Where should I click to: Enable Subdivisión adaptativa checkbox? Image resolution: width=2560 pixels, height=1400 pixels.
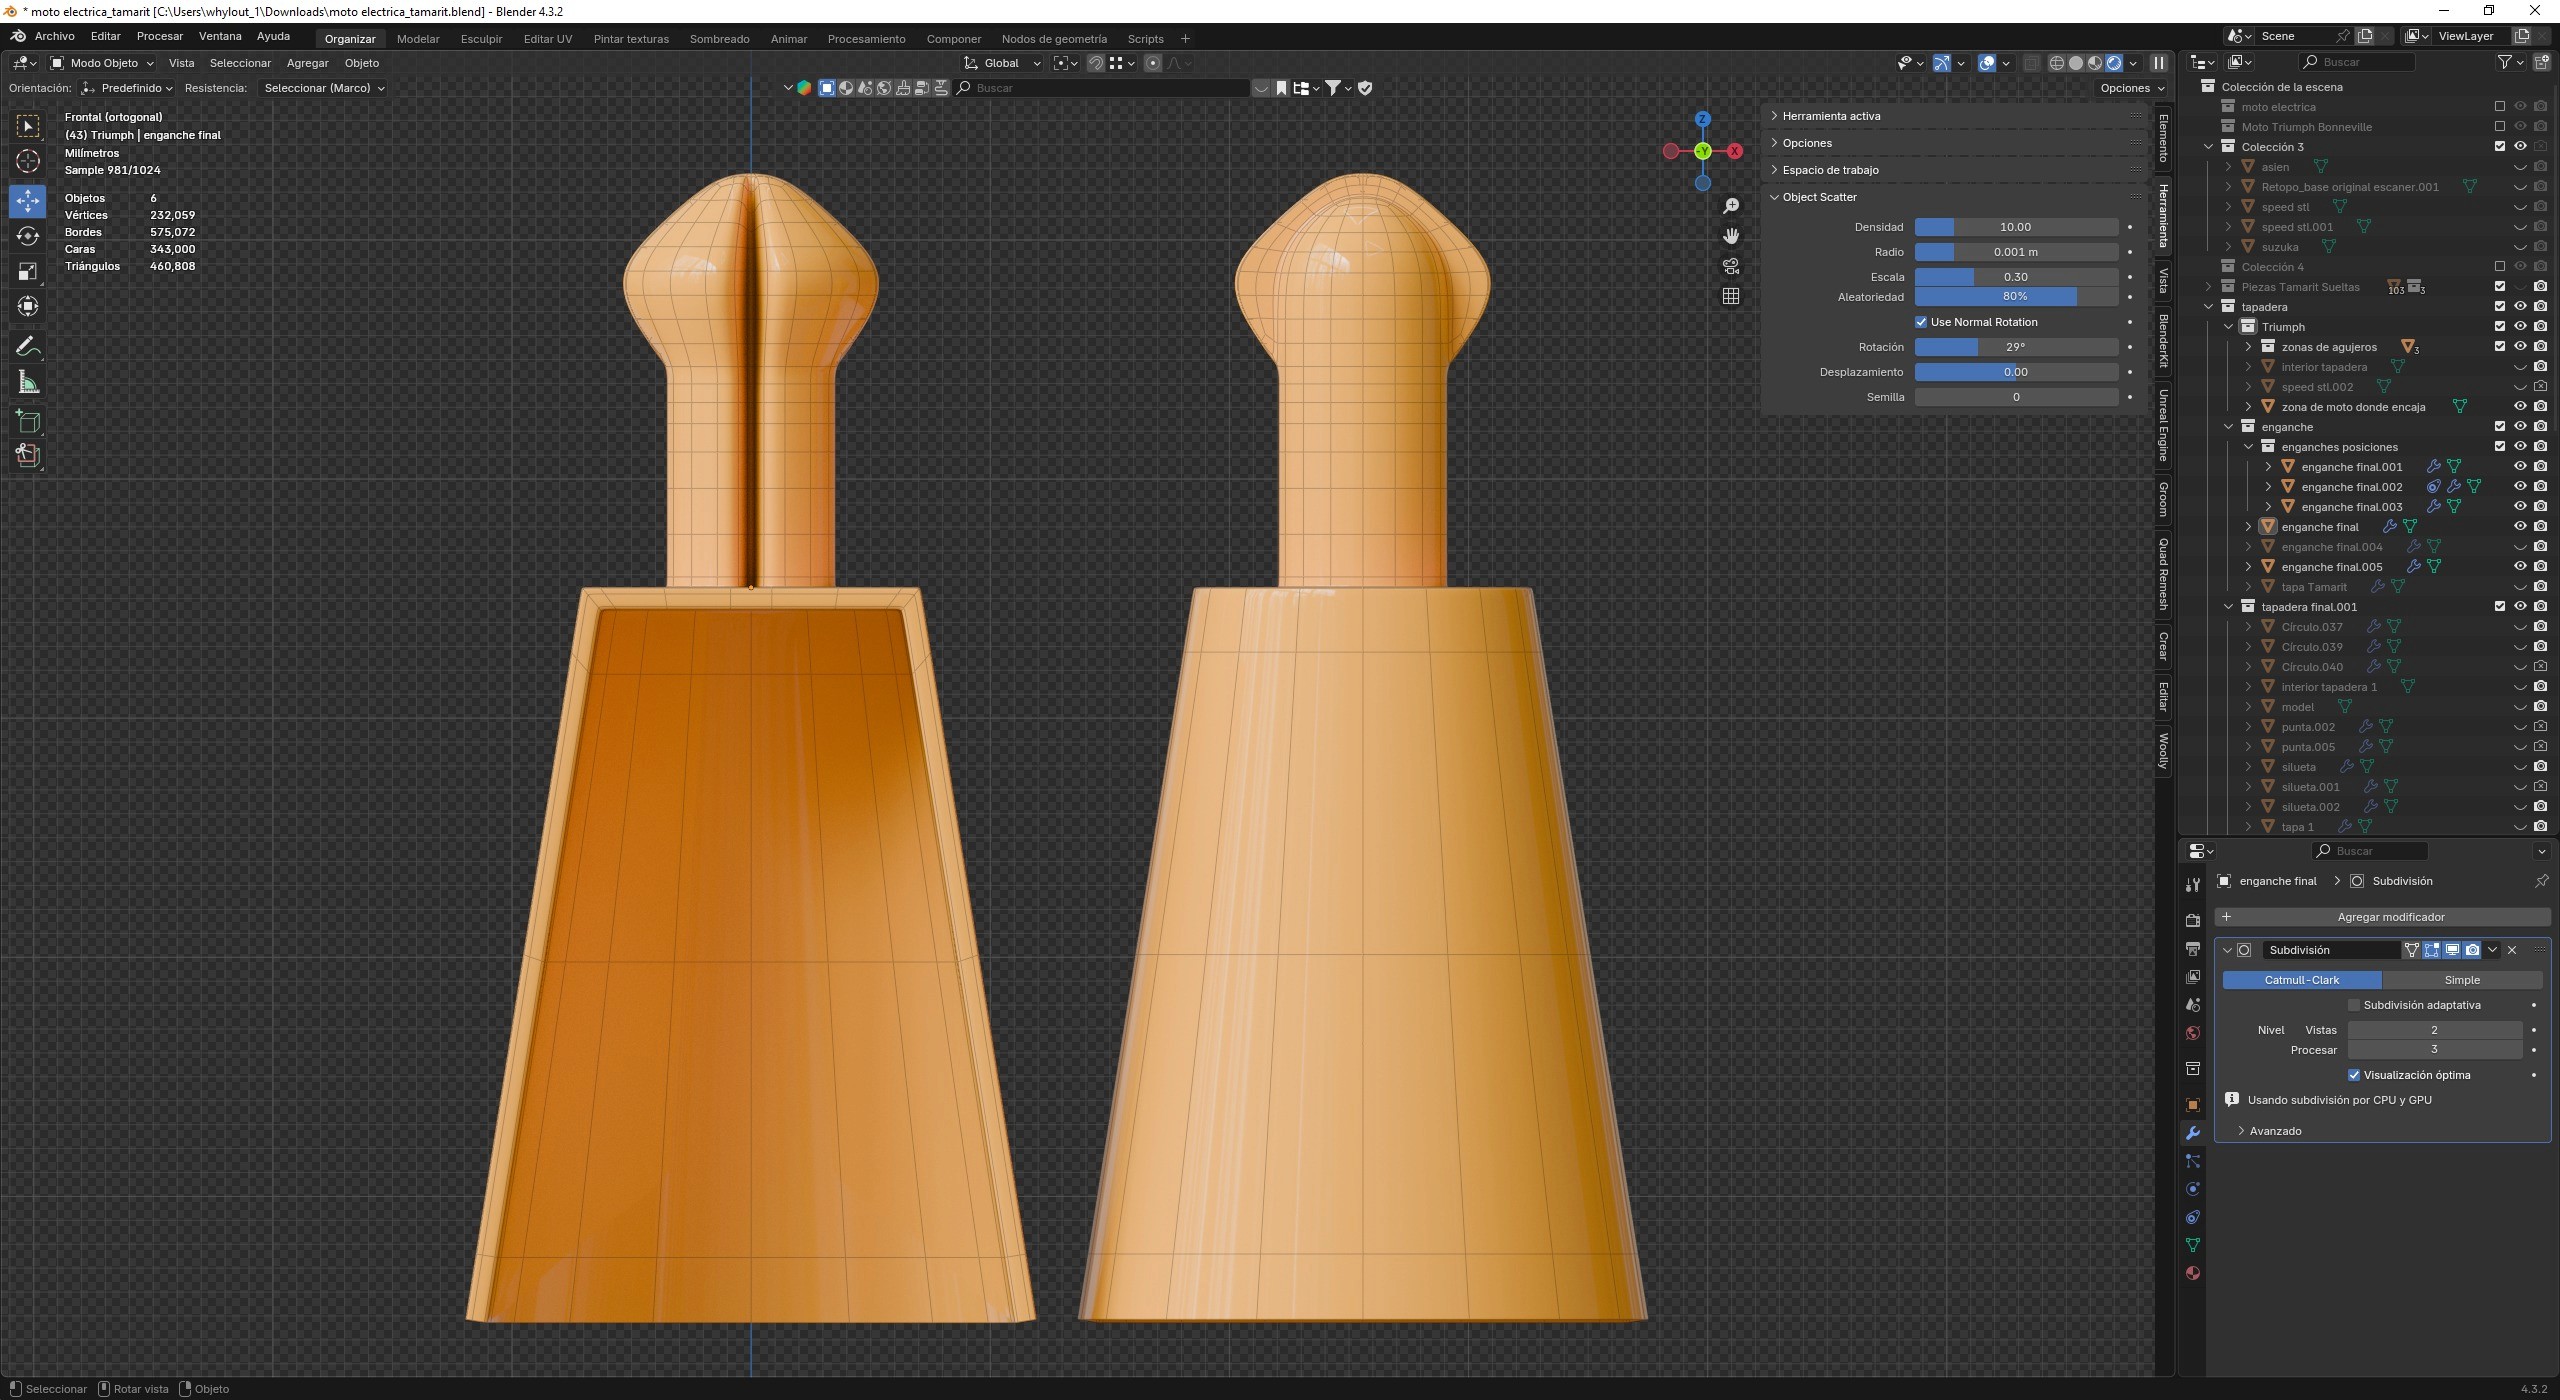tap(2354, 1005)
